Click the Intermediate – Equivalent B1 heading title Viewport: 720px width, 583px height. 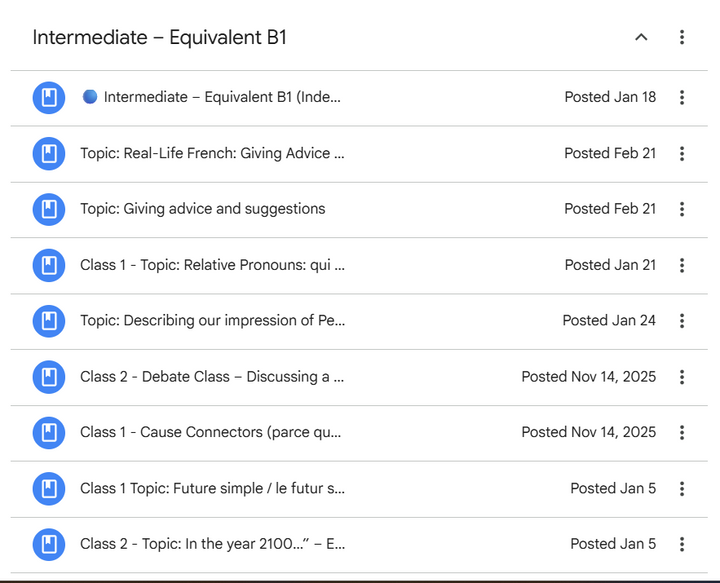pos(160,37)
